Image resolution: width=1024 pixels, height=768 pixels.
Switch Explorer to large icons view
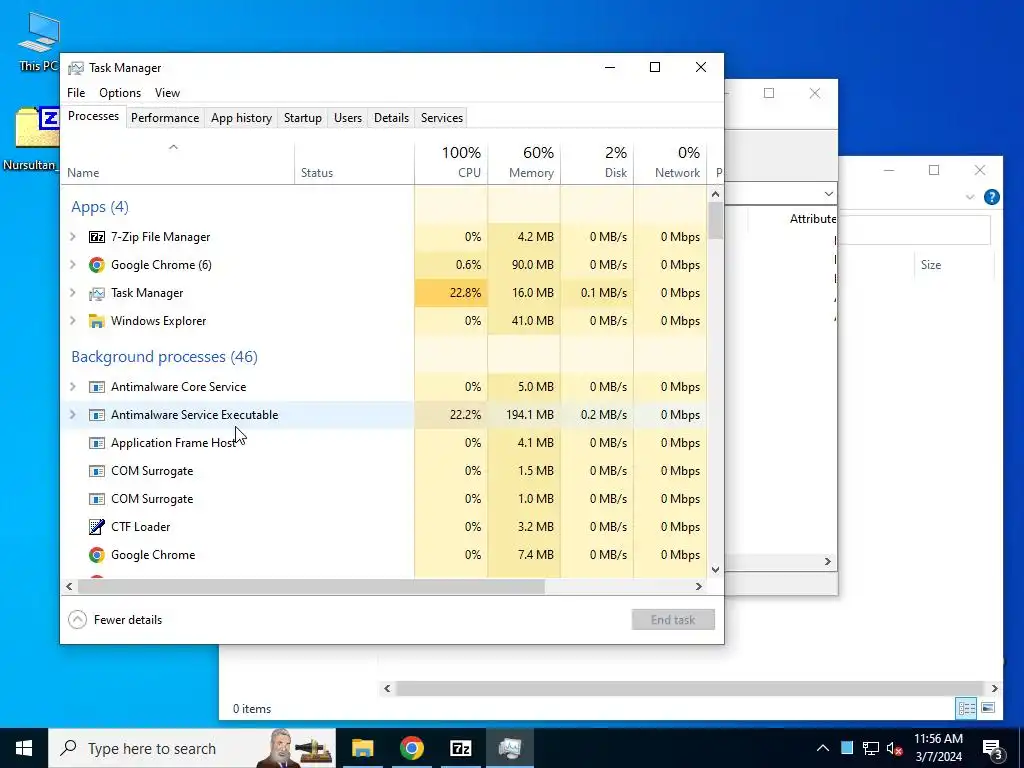click(x=988, y=708)
